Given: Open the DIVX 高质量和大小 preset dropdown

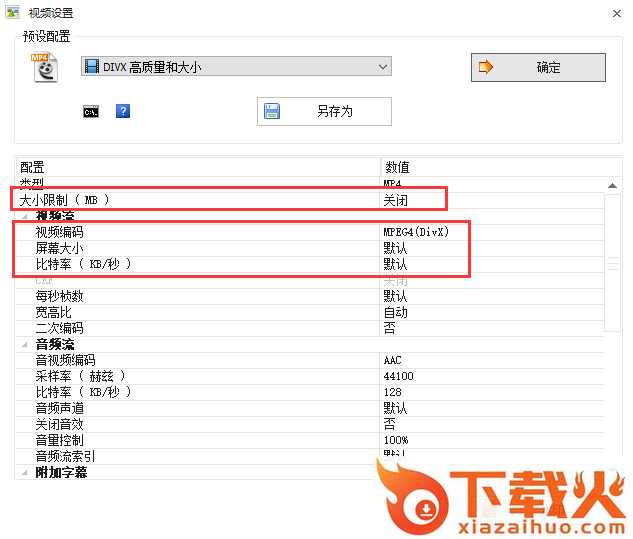Looking at the screenshot, I should coord(236,67).
